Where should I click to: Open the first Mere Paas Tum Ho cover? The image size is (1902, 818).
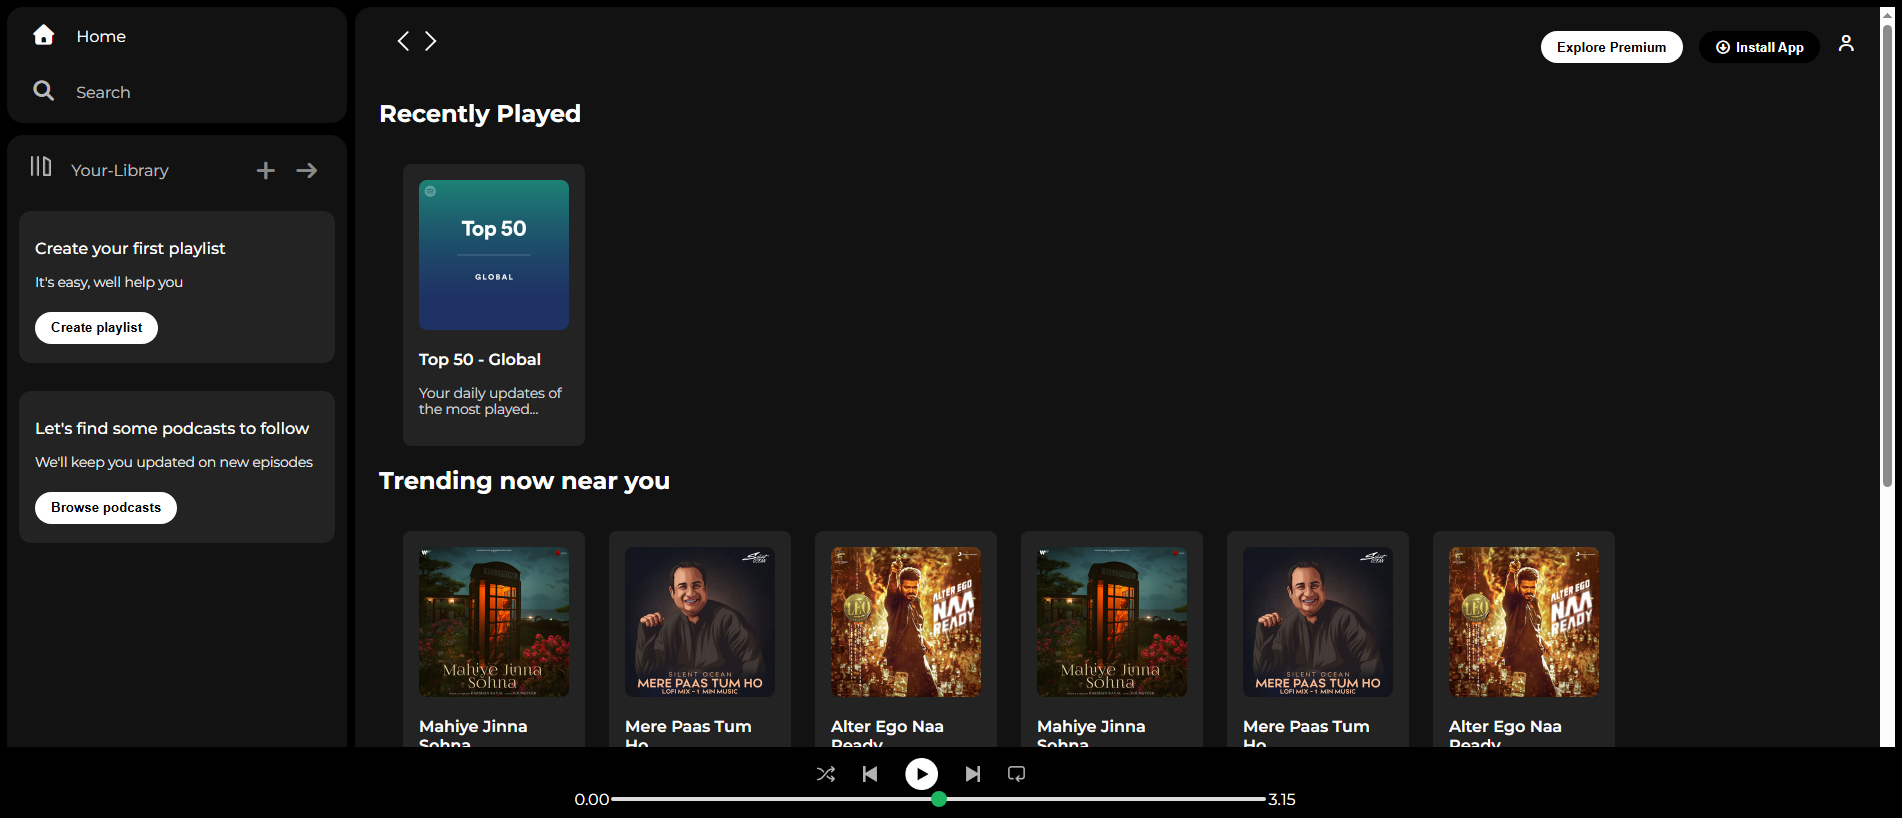(x=700, y=622)
